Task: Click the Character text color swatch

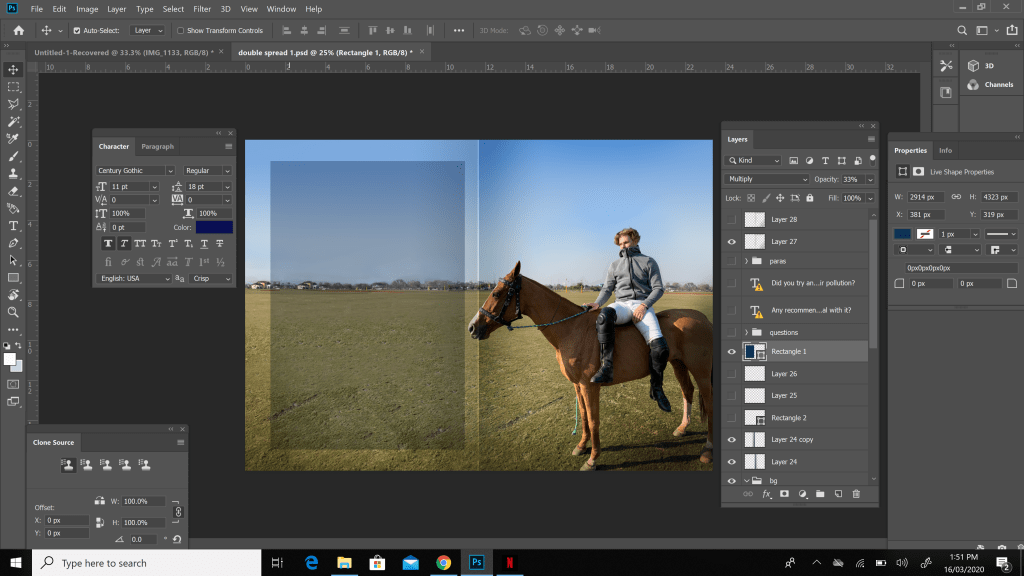Action: pyautogui.click(x=214, y=228)
